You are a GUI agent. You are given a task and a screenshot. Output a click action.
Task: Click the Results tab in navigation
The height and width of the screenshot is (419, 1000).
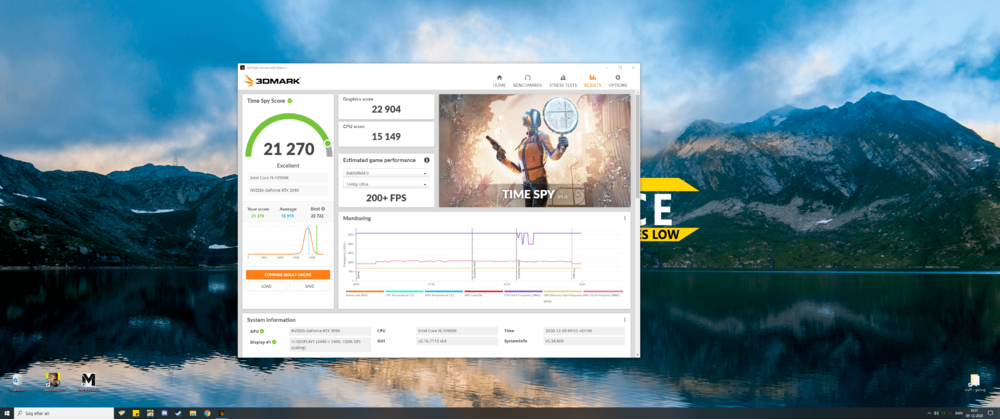coord(592,80)
